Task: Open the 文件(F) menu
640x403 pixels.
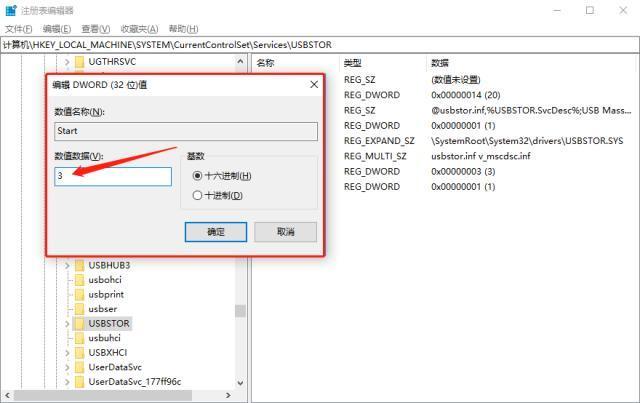Action: [x=18, y=29]
